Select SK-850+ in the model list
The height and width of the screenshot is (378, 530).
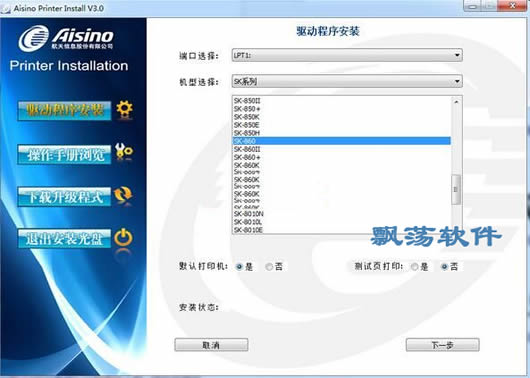tap(342, 109)
